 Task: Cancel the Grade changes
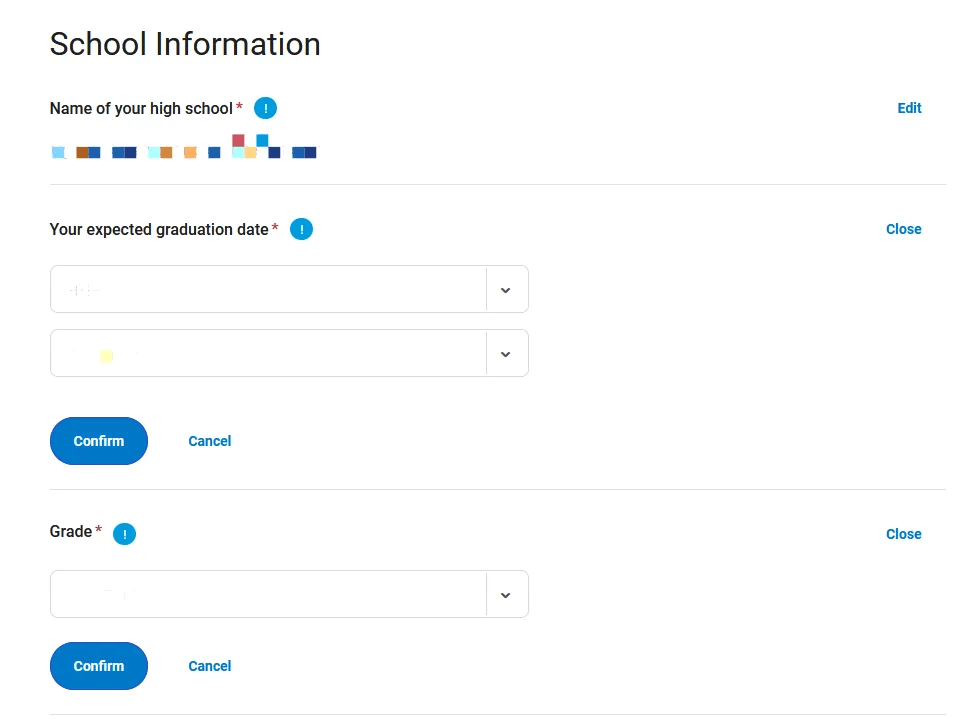click(209, 666)
